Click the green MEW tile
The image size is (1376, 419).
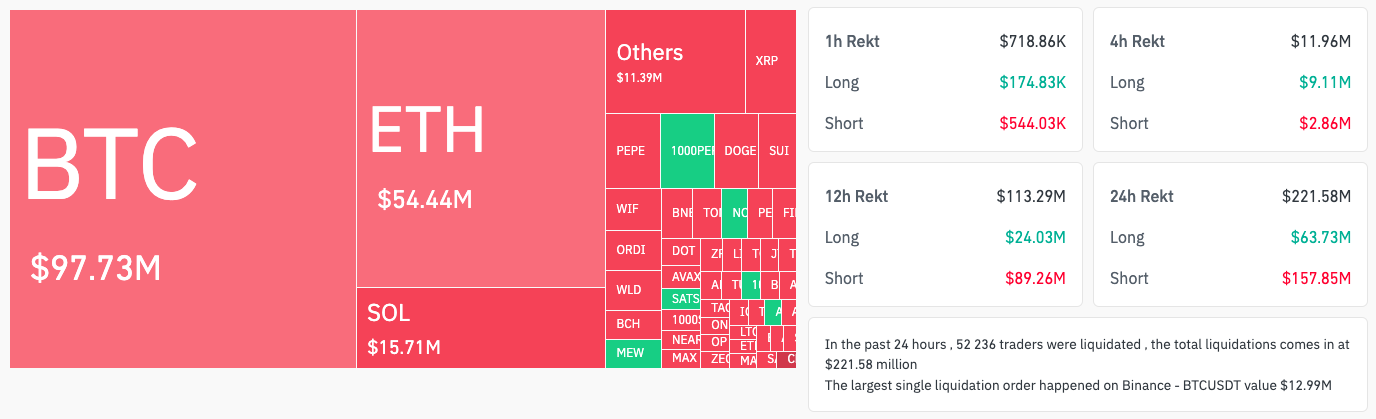[632, 353]
